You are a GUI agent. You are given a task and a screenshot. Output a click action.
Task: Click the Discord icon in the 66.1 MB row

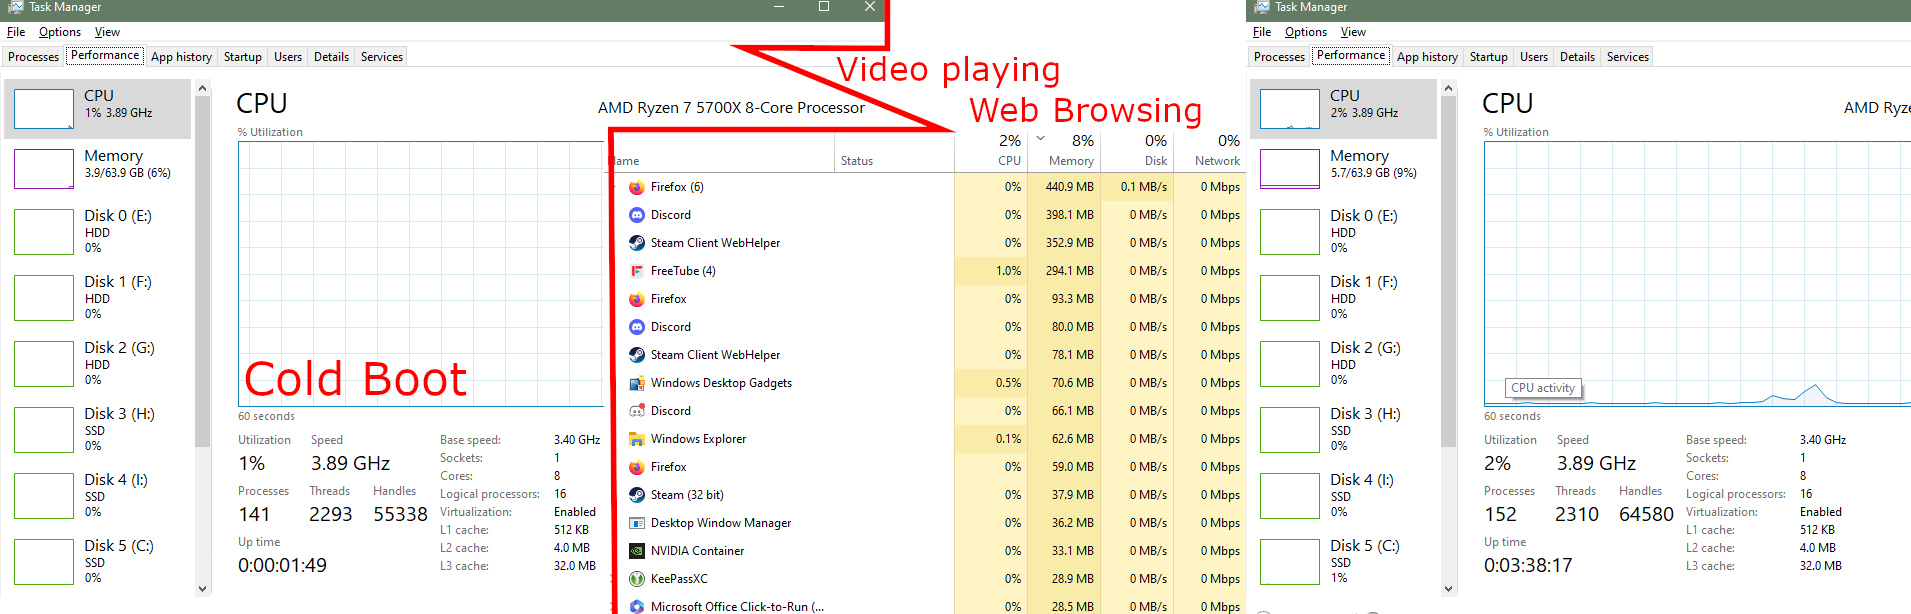[636, 411]
